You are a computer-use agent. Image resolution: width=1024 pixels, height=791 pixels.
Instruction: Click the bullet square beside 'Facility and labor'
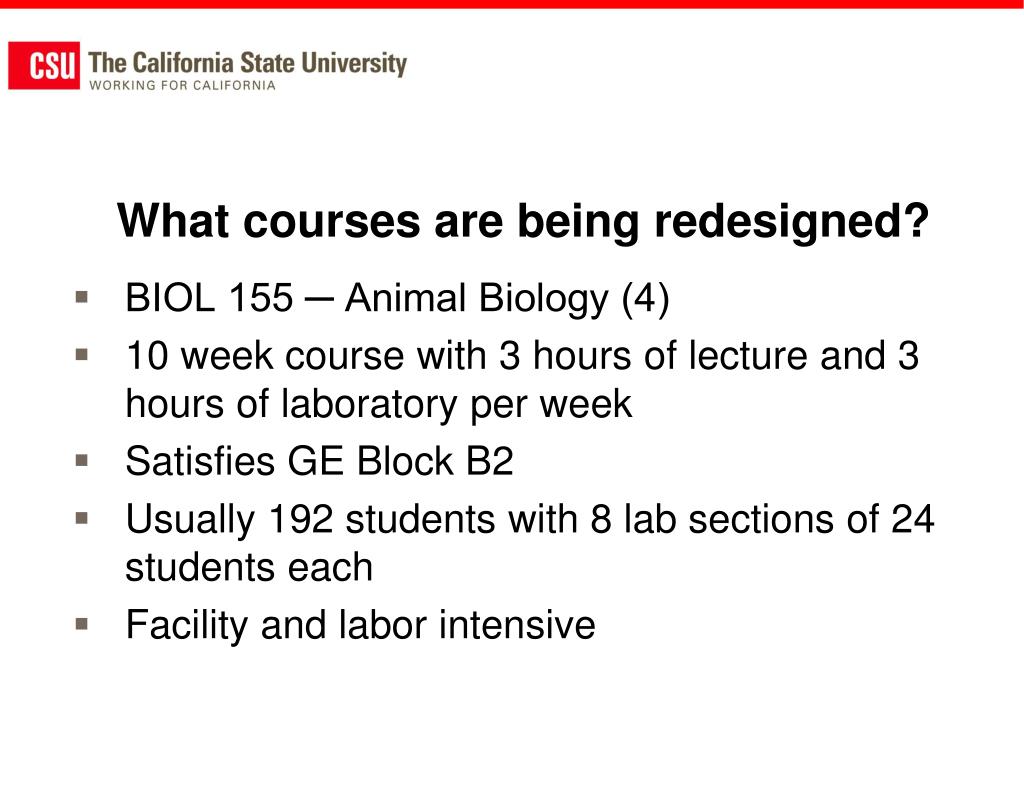click(x=82, y=624)
